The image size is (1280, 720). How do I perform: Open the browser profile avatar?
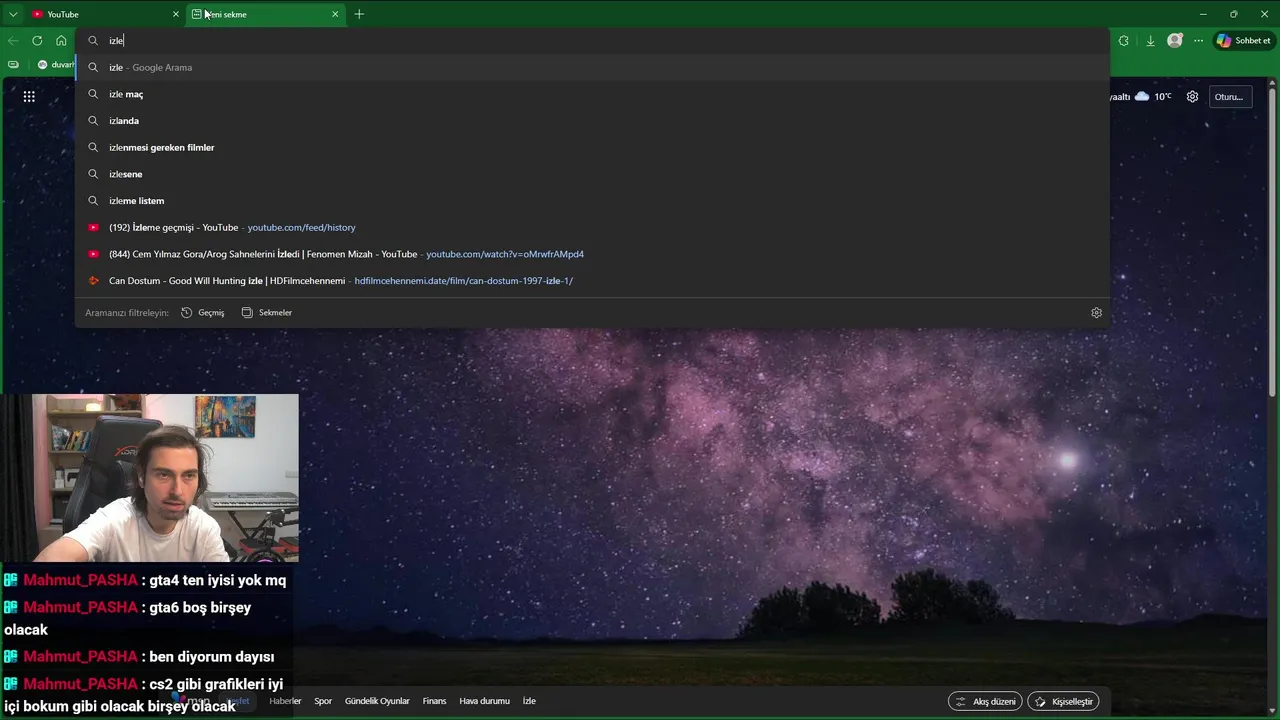(1175, 41)
